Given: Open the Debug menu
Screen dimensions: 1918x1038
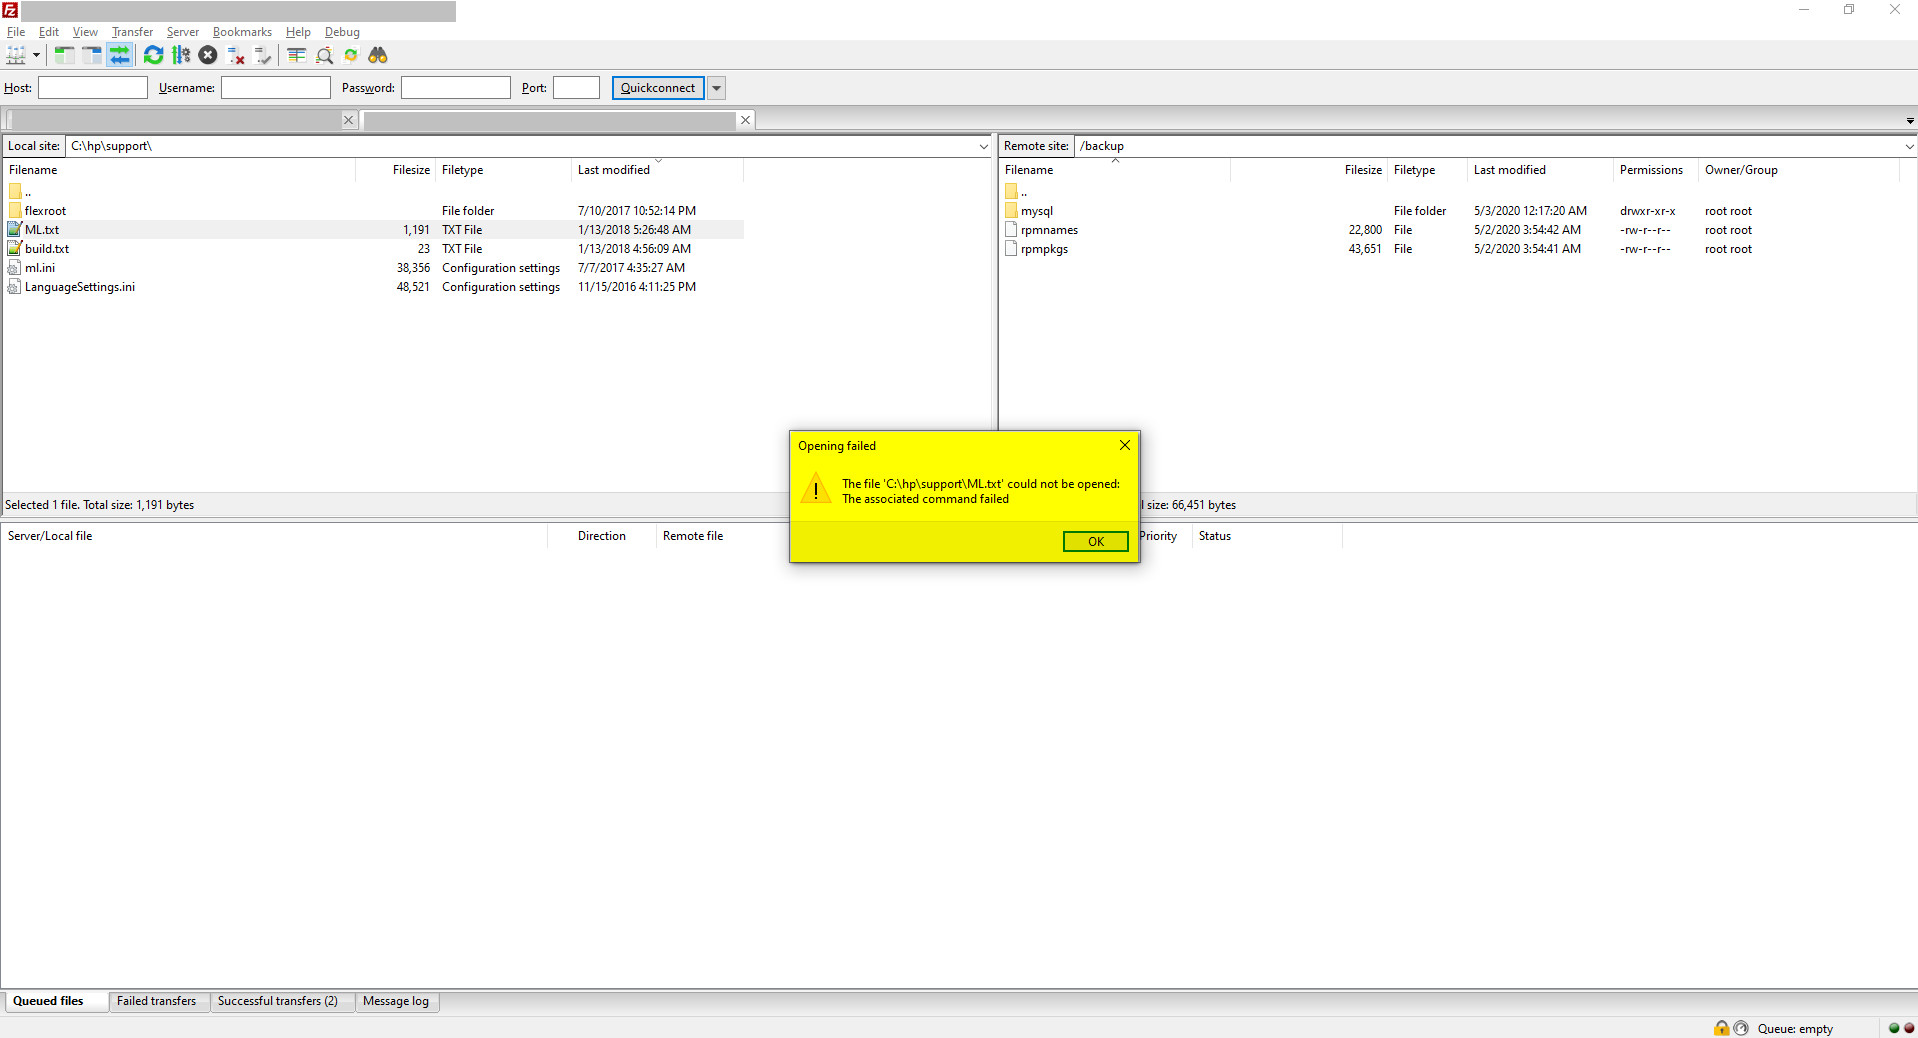Looking at the screenshot, I should pyautogui.click(x=342, y=32).
